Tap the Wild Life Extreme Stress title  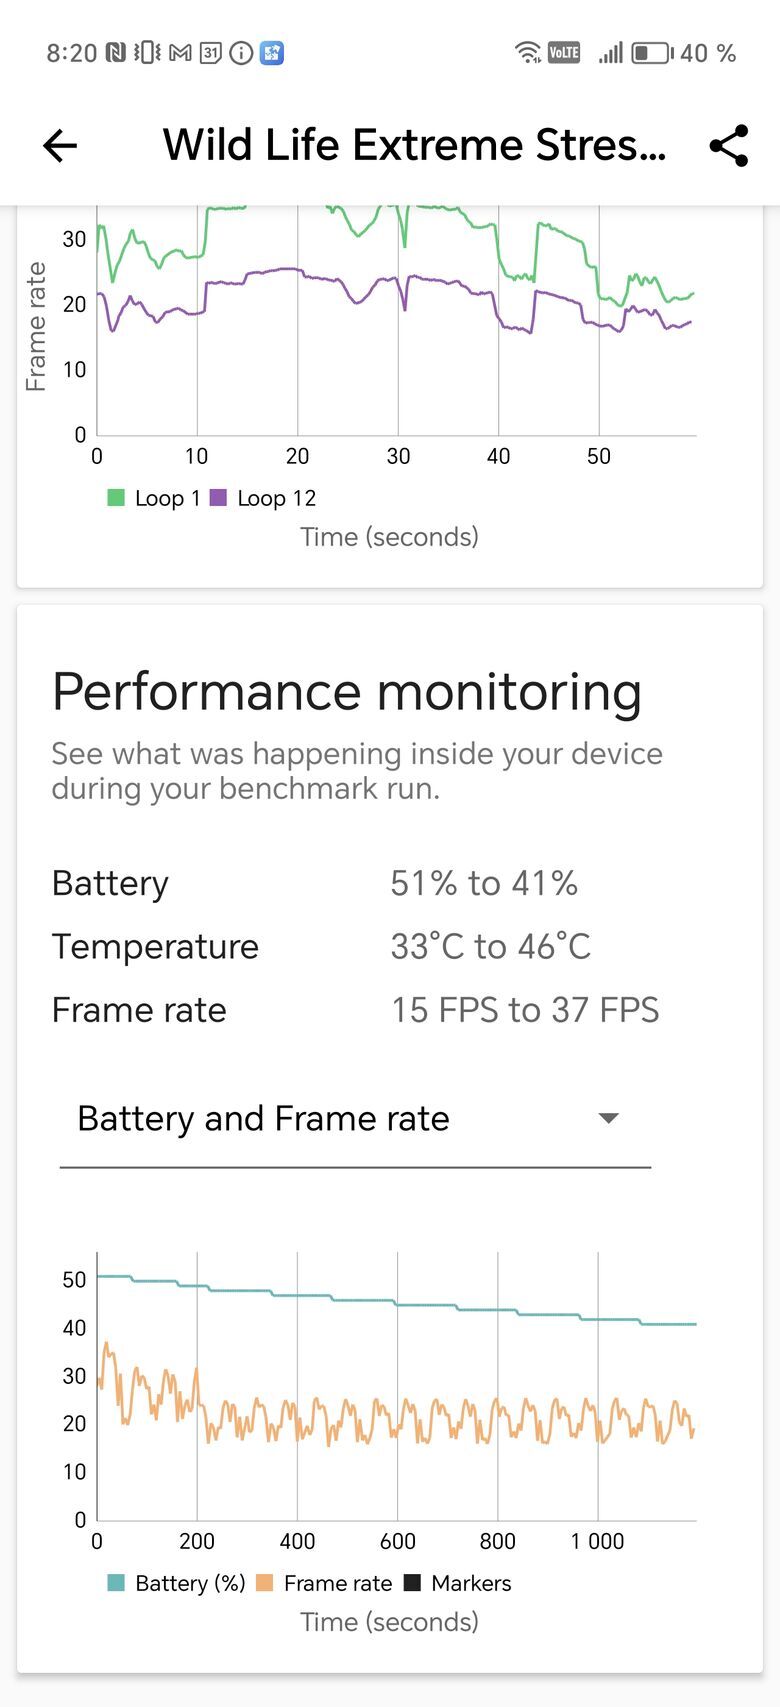tap(414, 146)
